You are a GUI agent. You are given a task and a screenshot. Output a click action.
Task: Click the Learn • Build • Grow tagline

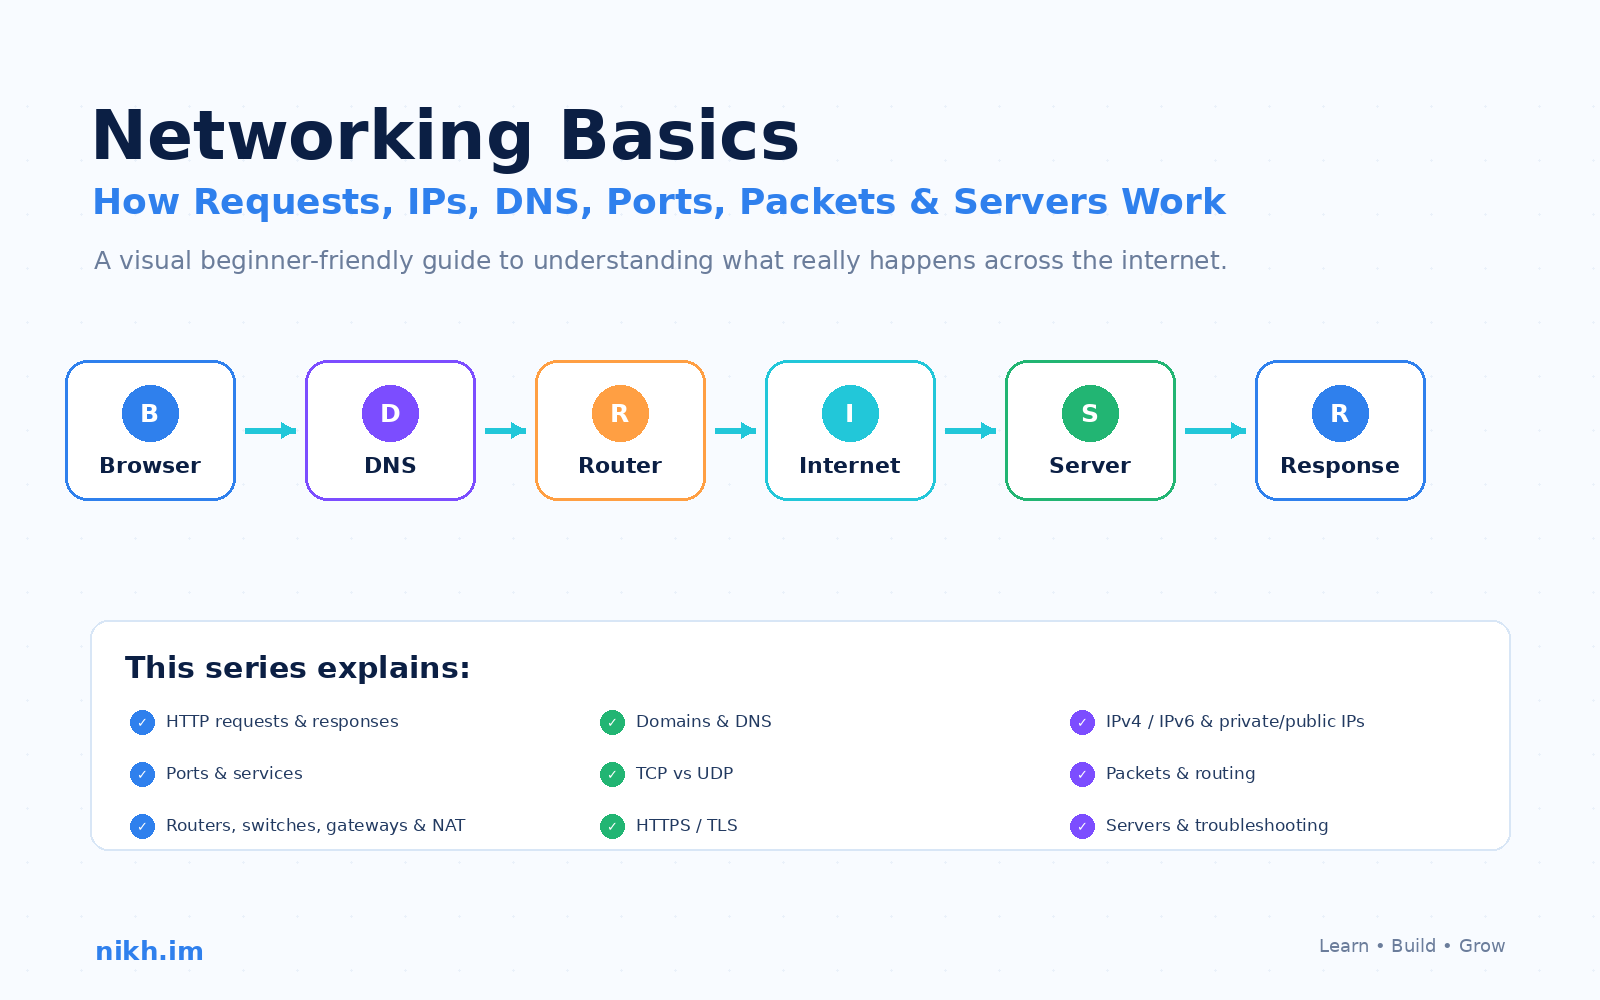click(x=1412, y=946)
